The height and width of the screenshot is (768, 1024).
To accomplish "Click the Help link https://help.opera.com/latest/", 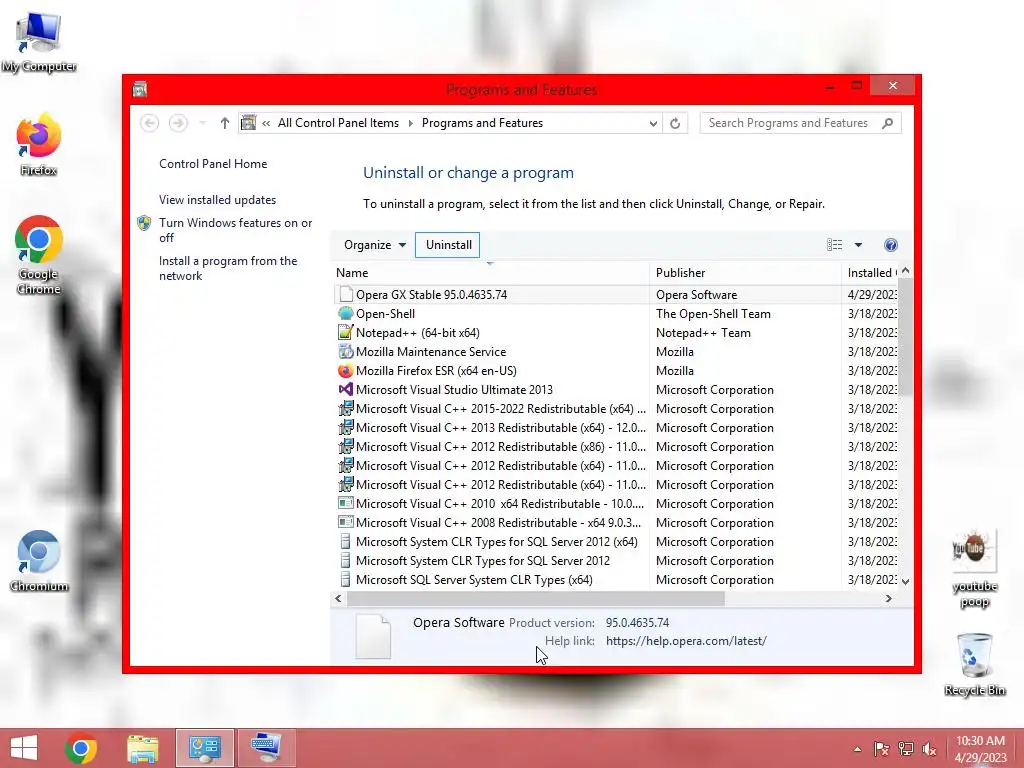I will pos(686,641).
